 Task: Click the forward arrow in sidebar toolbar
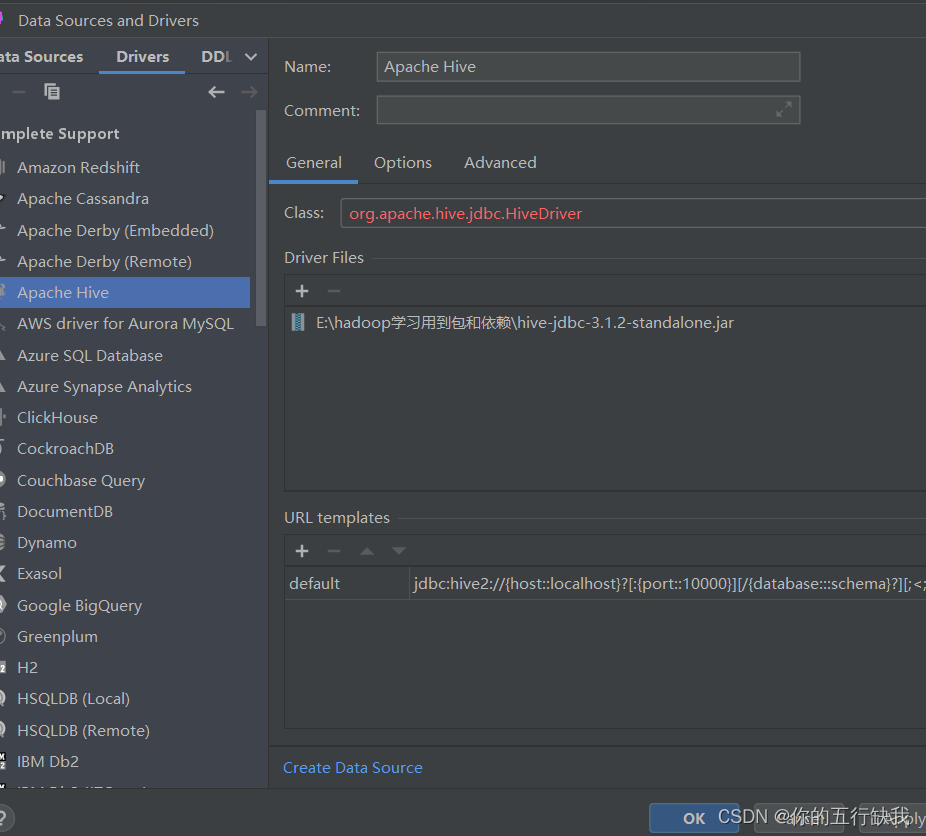coord(249,92)
